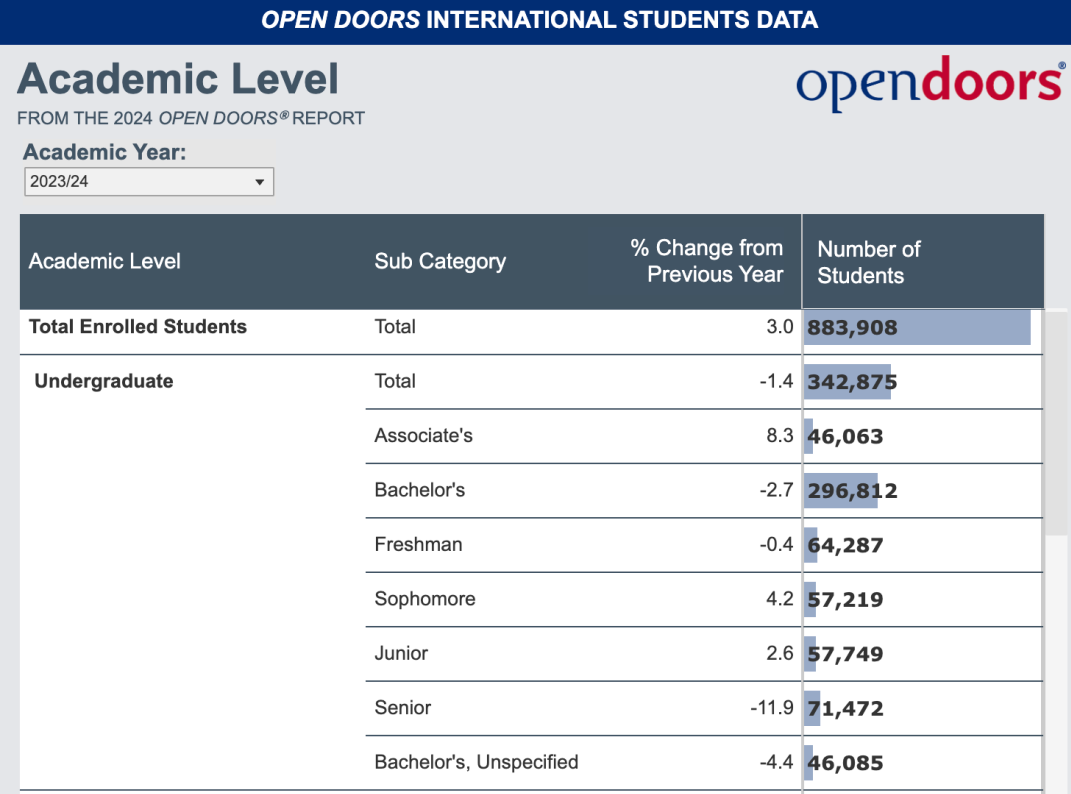Open the Academic Year 2023/24 dropdown
The height and width of the screenshot is (794, 1071).
pyautogui.click(x=149, y=182)
